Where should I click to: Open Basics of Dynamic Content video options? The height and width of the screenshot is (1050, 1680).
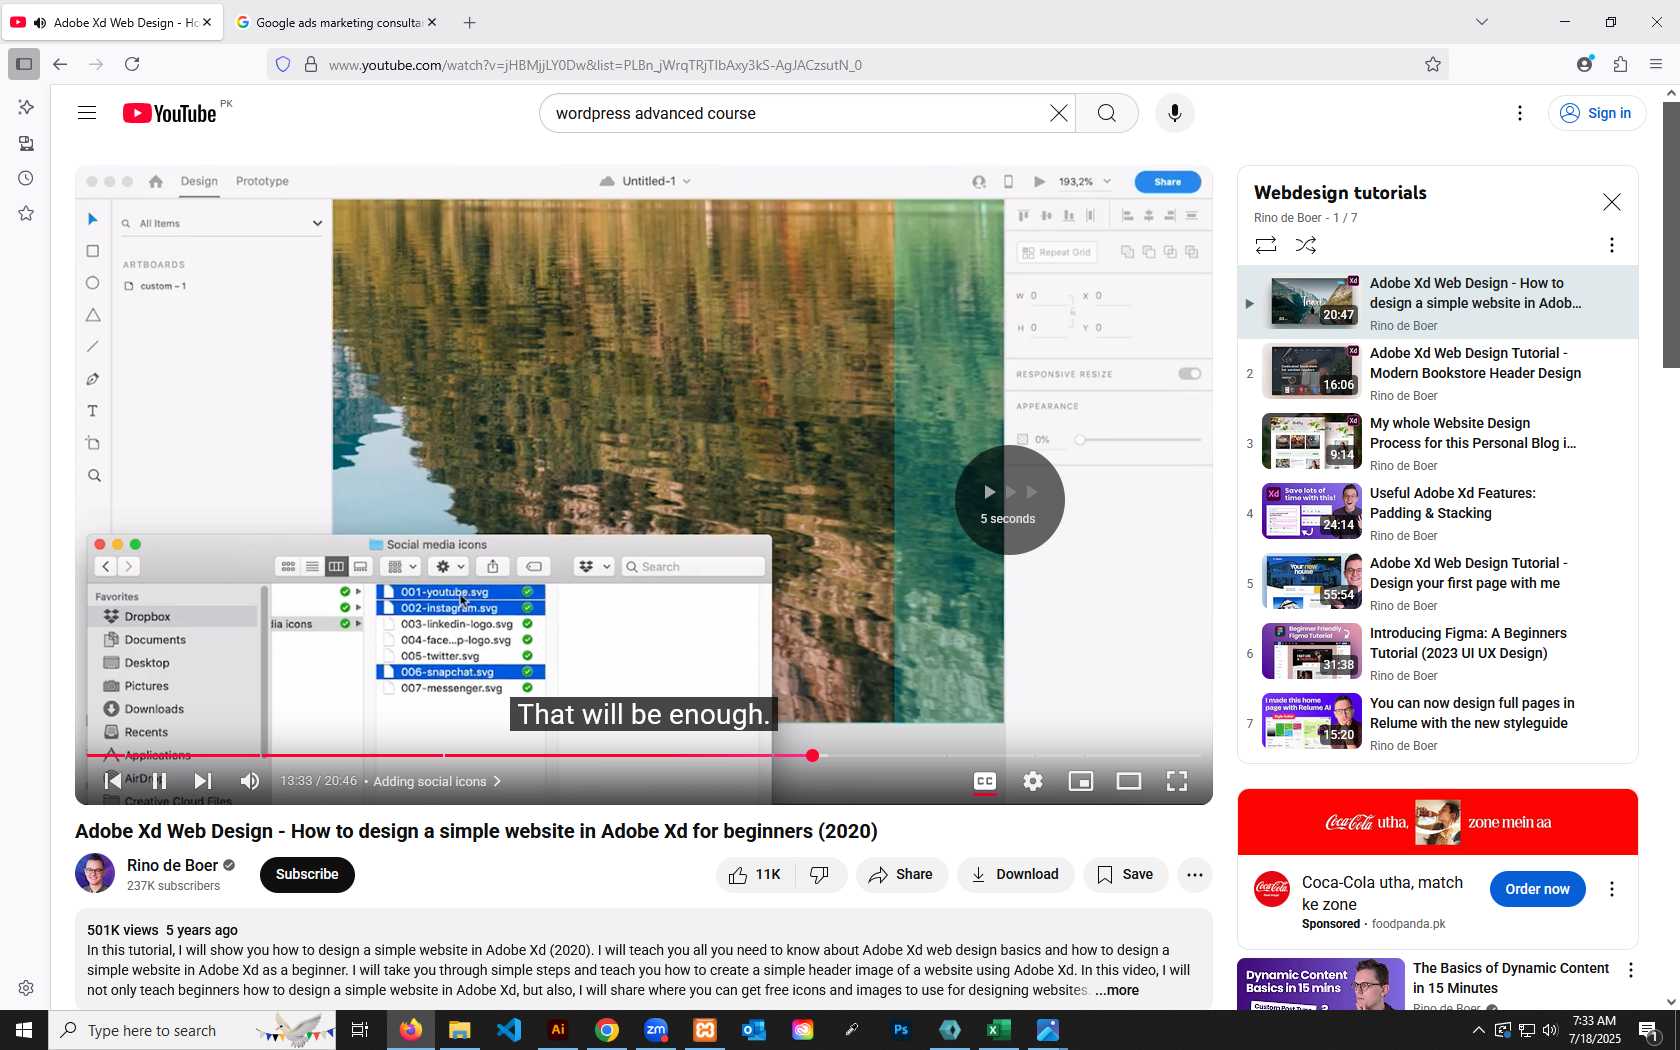point(1631,970)
